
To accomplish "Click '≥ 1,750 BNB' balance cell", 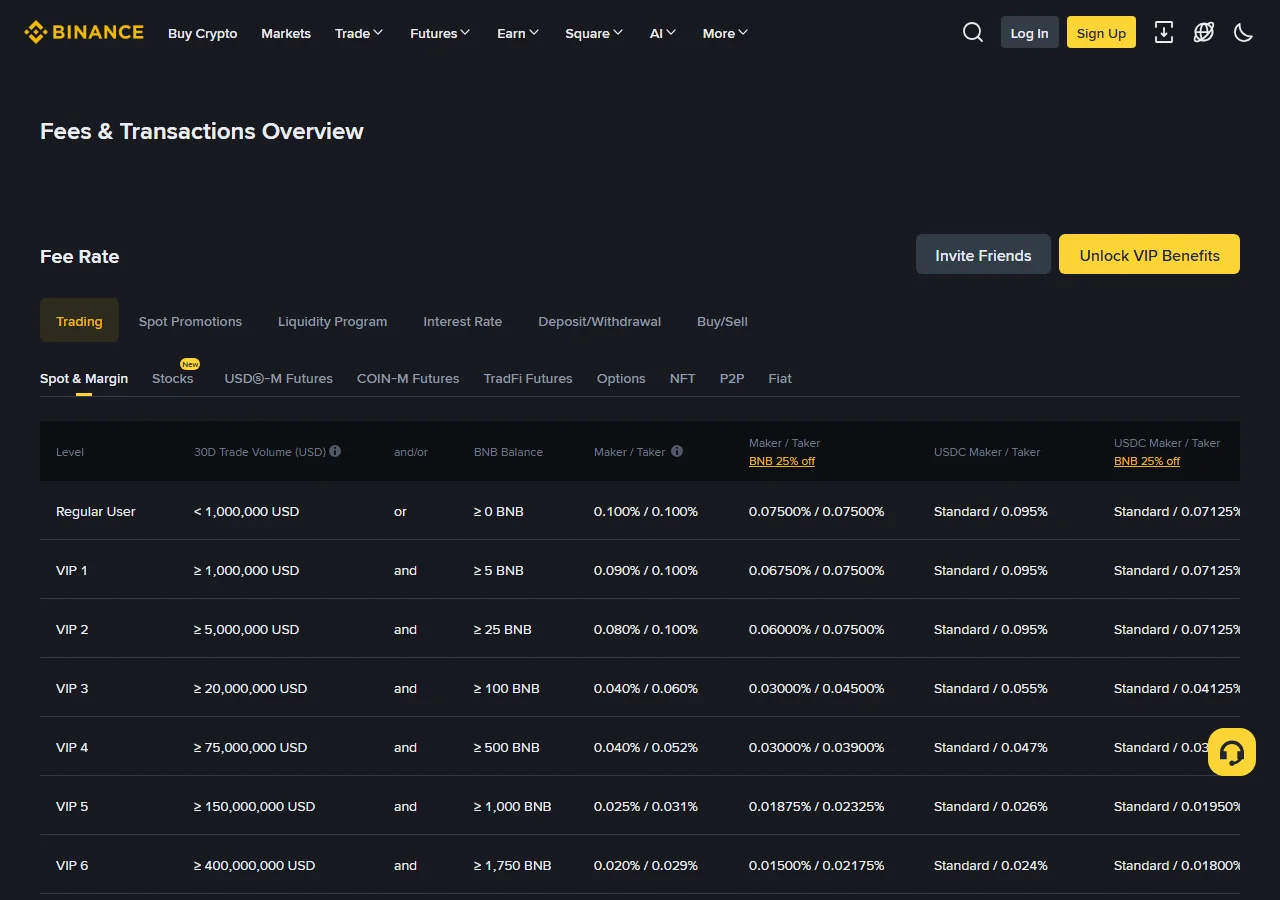I will [x=513, y=865].
